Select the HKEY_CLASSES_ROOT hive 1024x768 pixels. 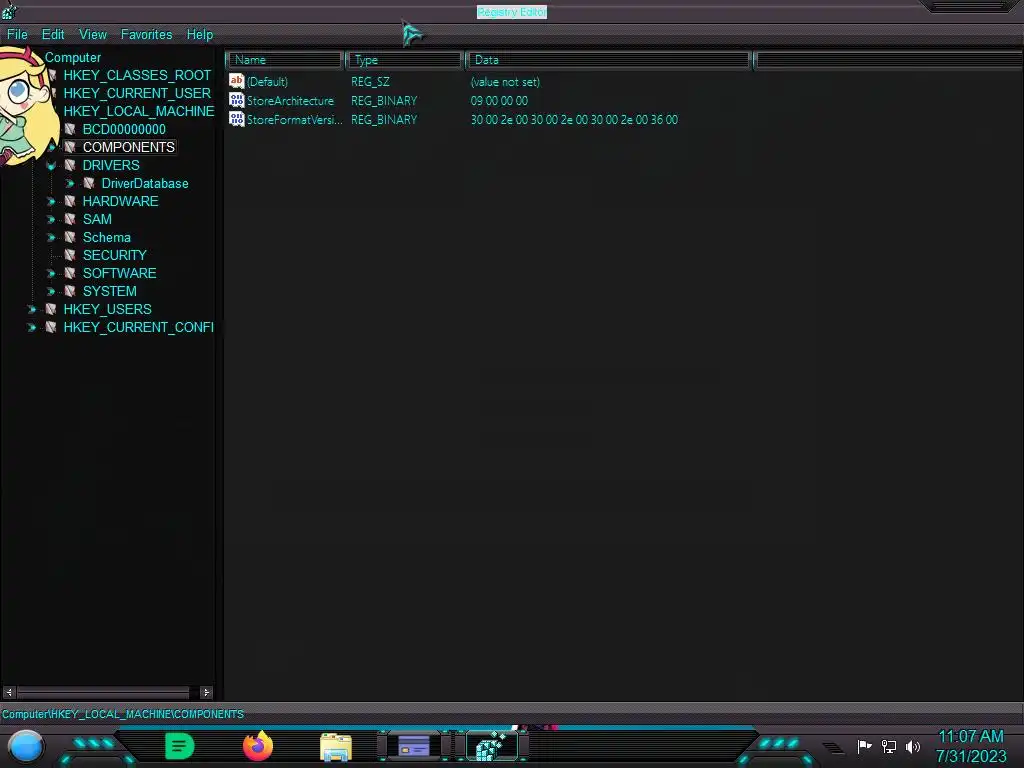[x=137, y=76]
